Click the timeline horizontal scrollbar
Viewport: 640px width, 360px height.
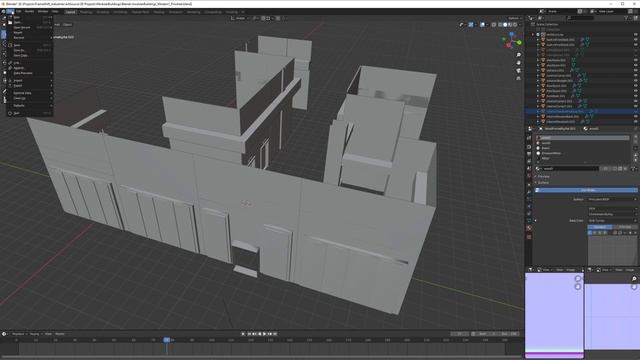pyautogui.click(x=261, y=357)
